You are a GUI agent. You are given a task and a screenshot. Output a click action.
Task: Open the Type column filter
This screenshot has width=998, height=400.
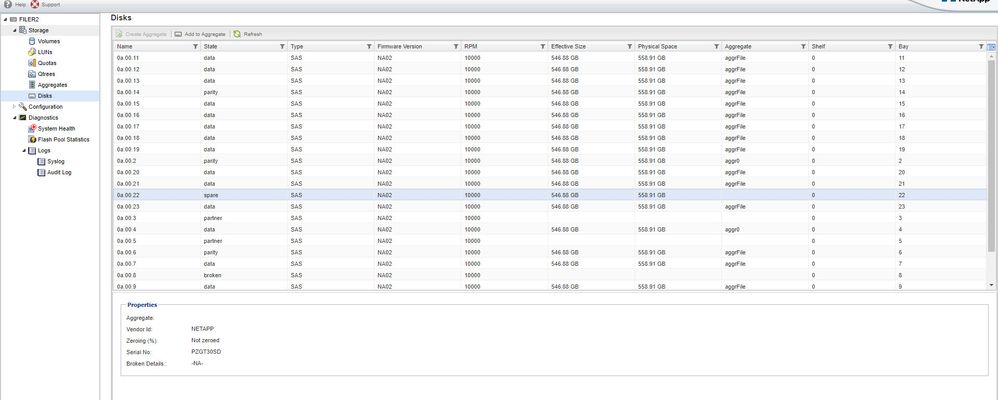(x=369, y=46)
